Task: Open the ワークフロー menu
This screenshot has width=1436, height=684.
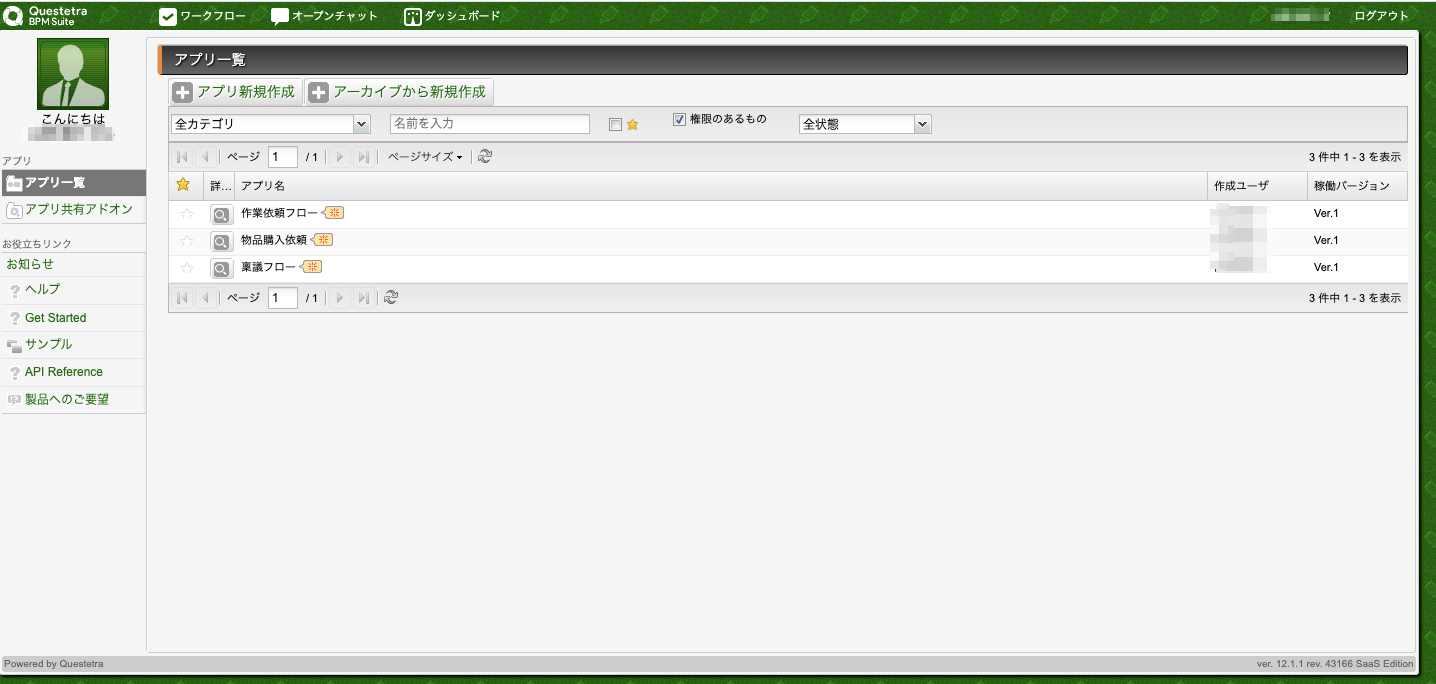Action: tap(203, 16)
